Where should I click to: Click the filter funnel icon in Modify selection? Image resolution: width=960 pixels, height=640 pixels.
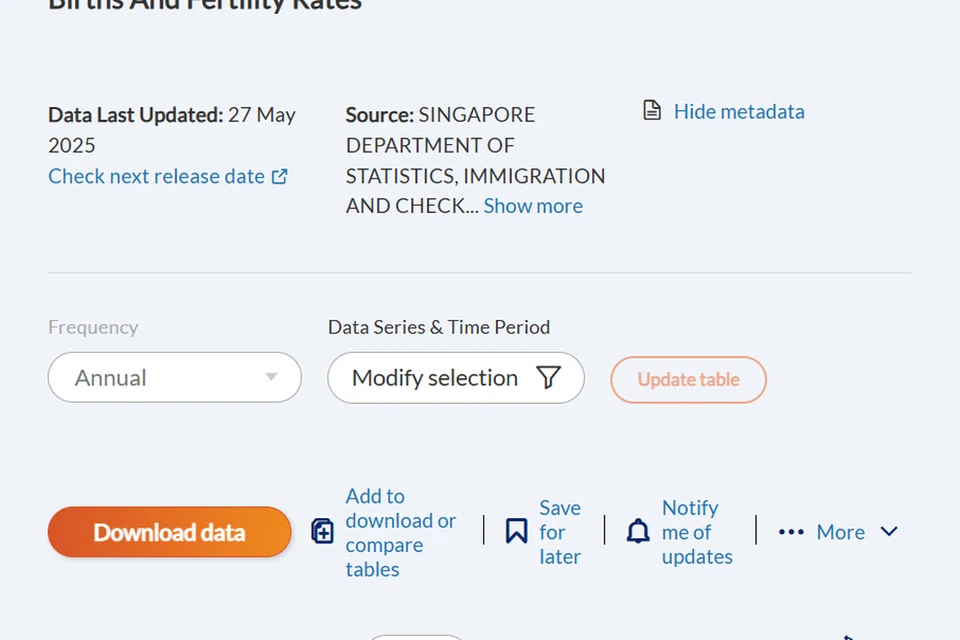[x=548, y=378]
